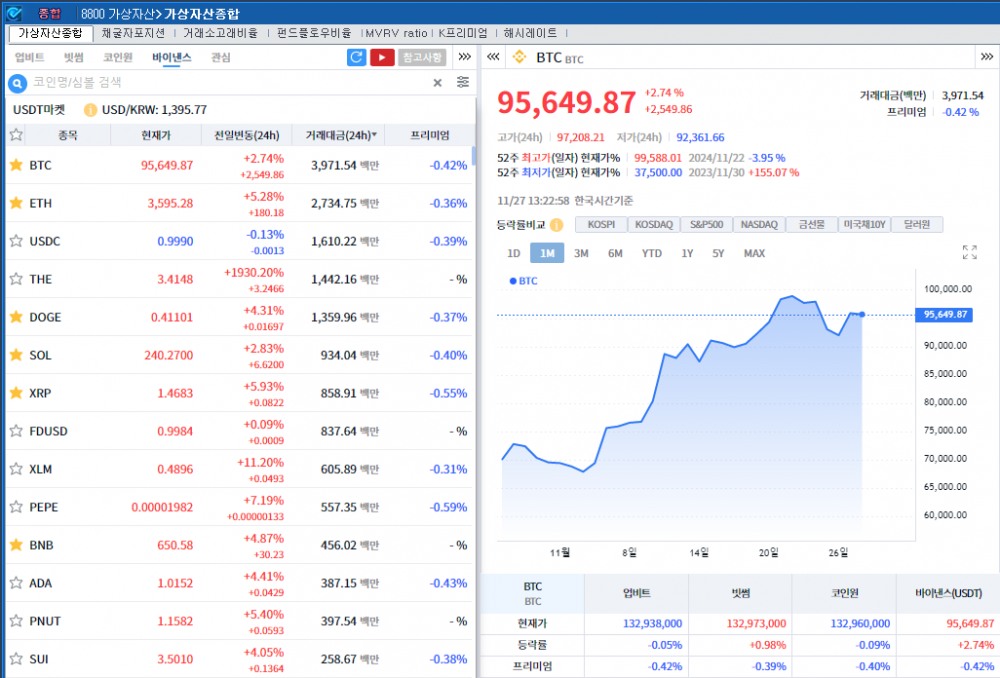Screen dimensions: 1000x678
Task: Click the refresh icon above the coin list
Action: (x=357, y=57)
